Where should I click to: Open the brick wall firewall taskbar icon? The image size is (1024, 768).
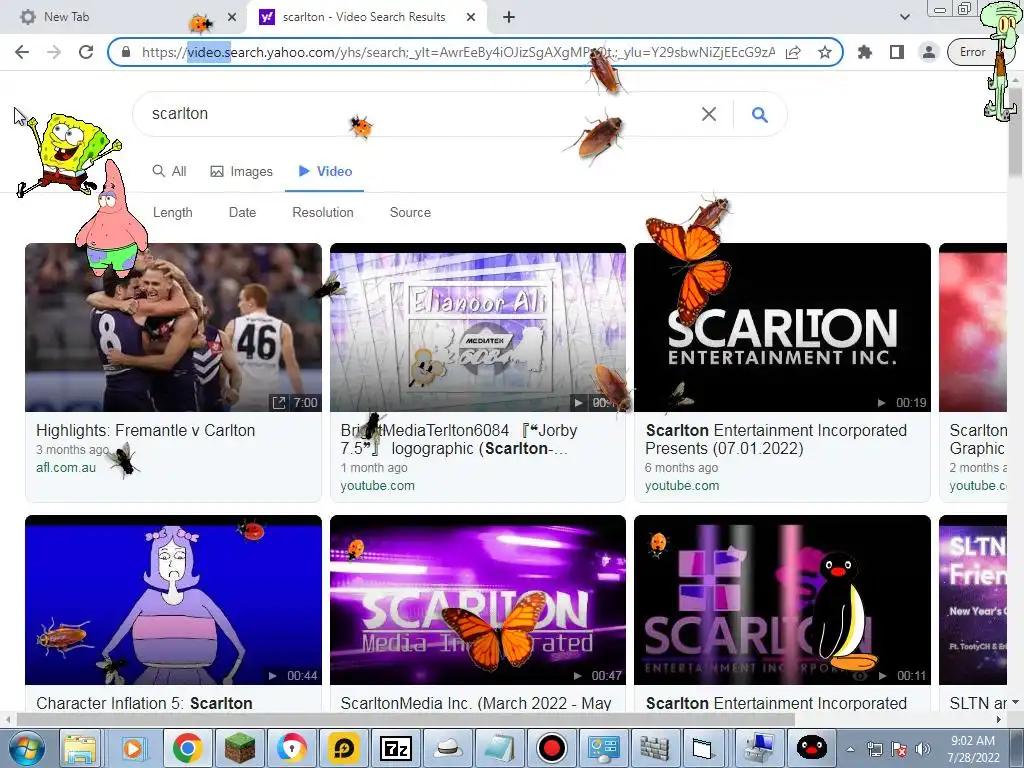pyautogui.click(x=655, y=748)
